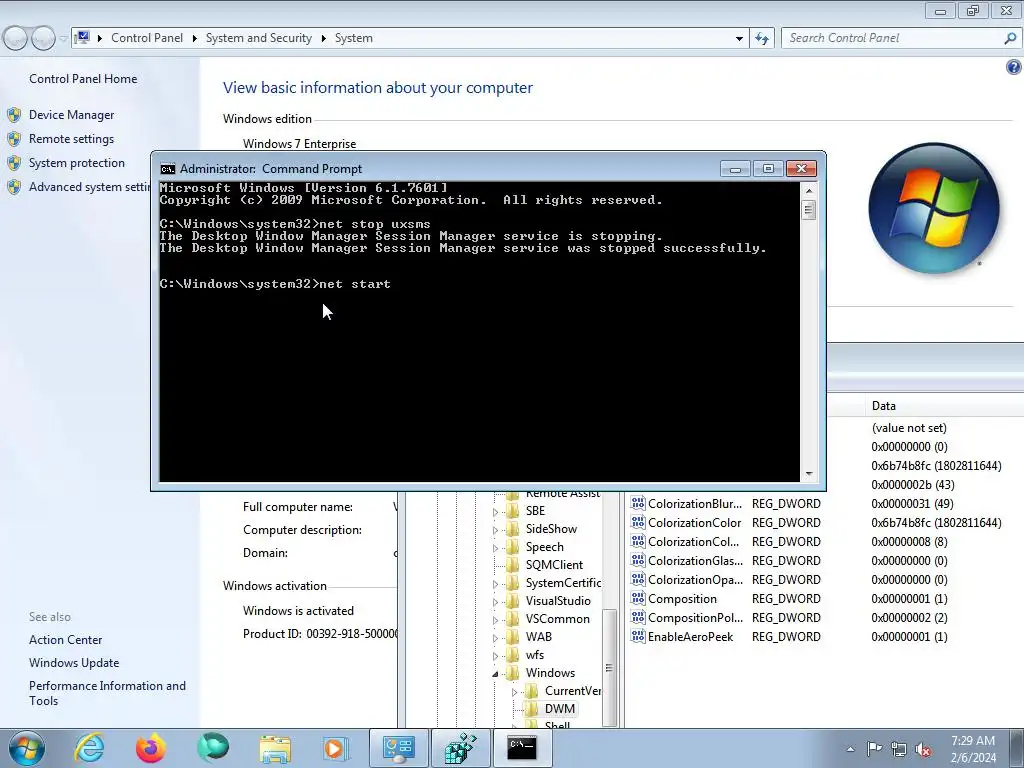
Task: Select the DWM key in registry tree
Action: click(x=560, y=709)
